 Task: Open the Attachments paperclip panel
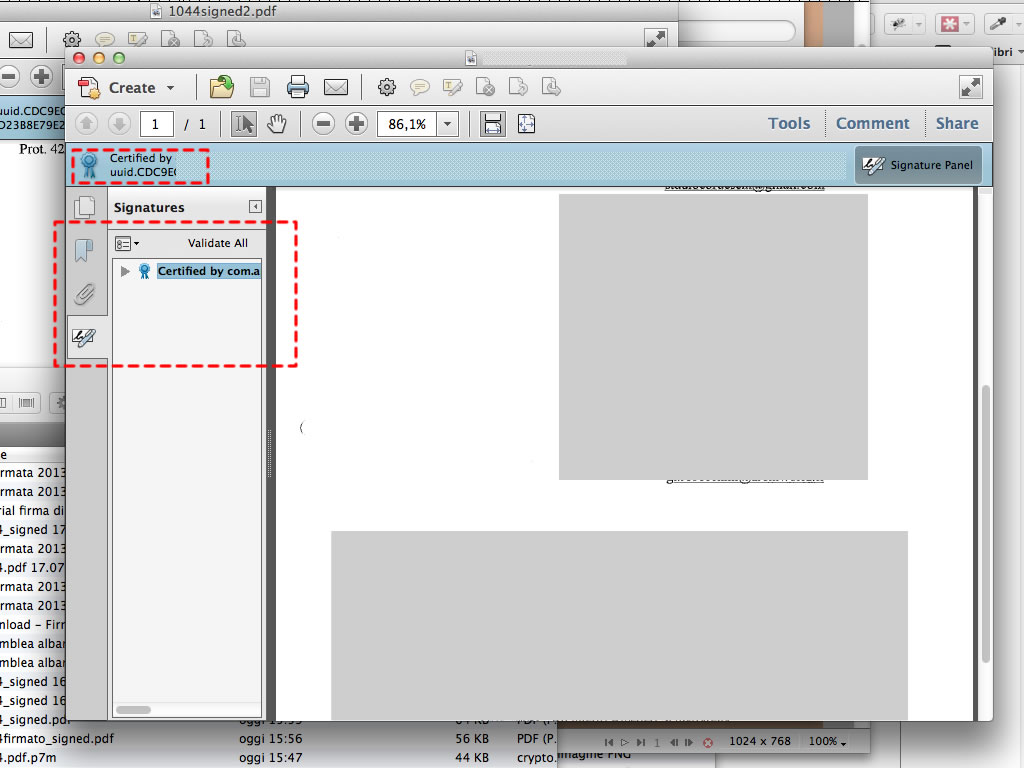point(85,294)
